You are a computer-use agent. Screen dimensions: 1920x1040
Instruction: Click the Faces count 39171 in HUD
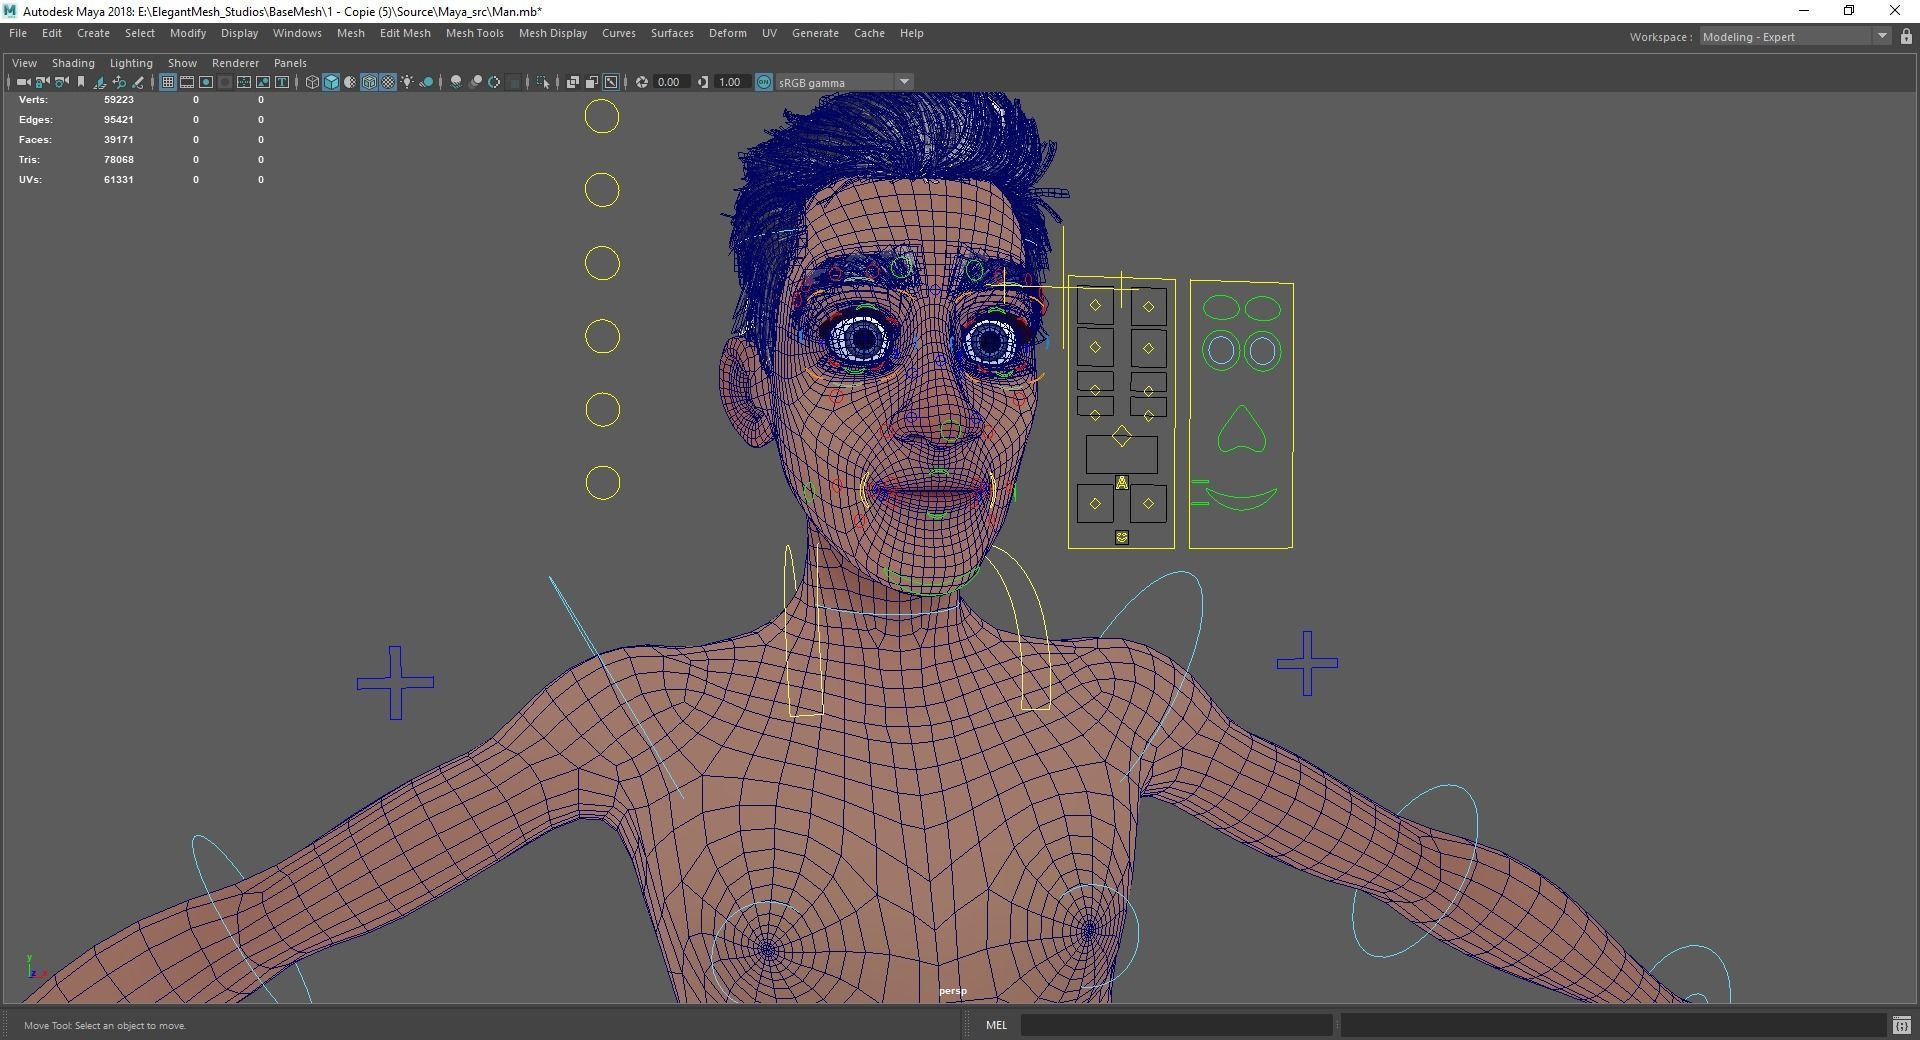click(118, 140)
